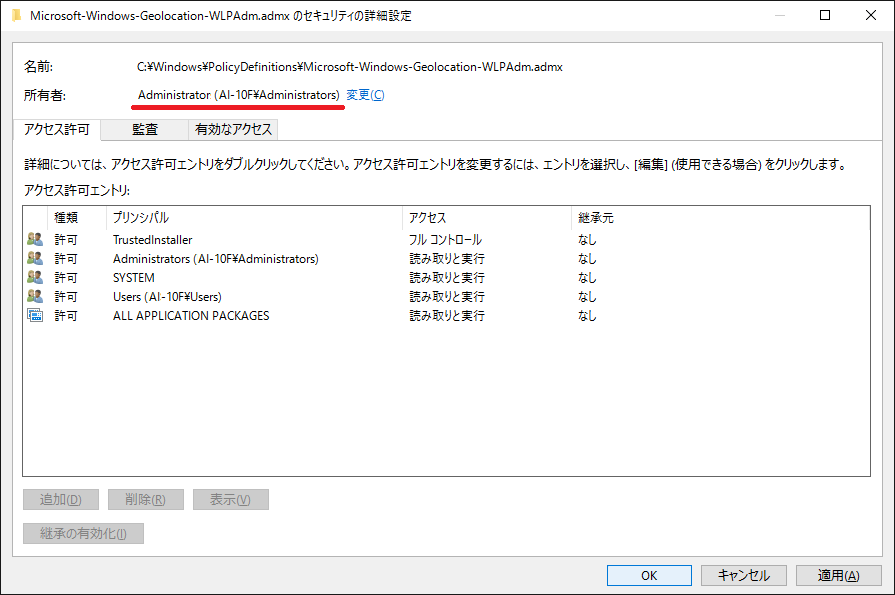This screenshot has width=895, height=595.
Task: Click the ALL APPLICATION PACKAGES icon
Action: [x=35, y=316]
